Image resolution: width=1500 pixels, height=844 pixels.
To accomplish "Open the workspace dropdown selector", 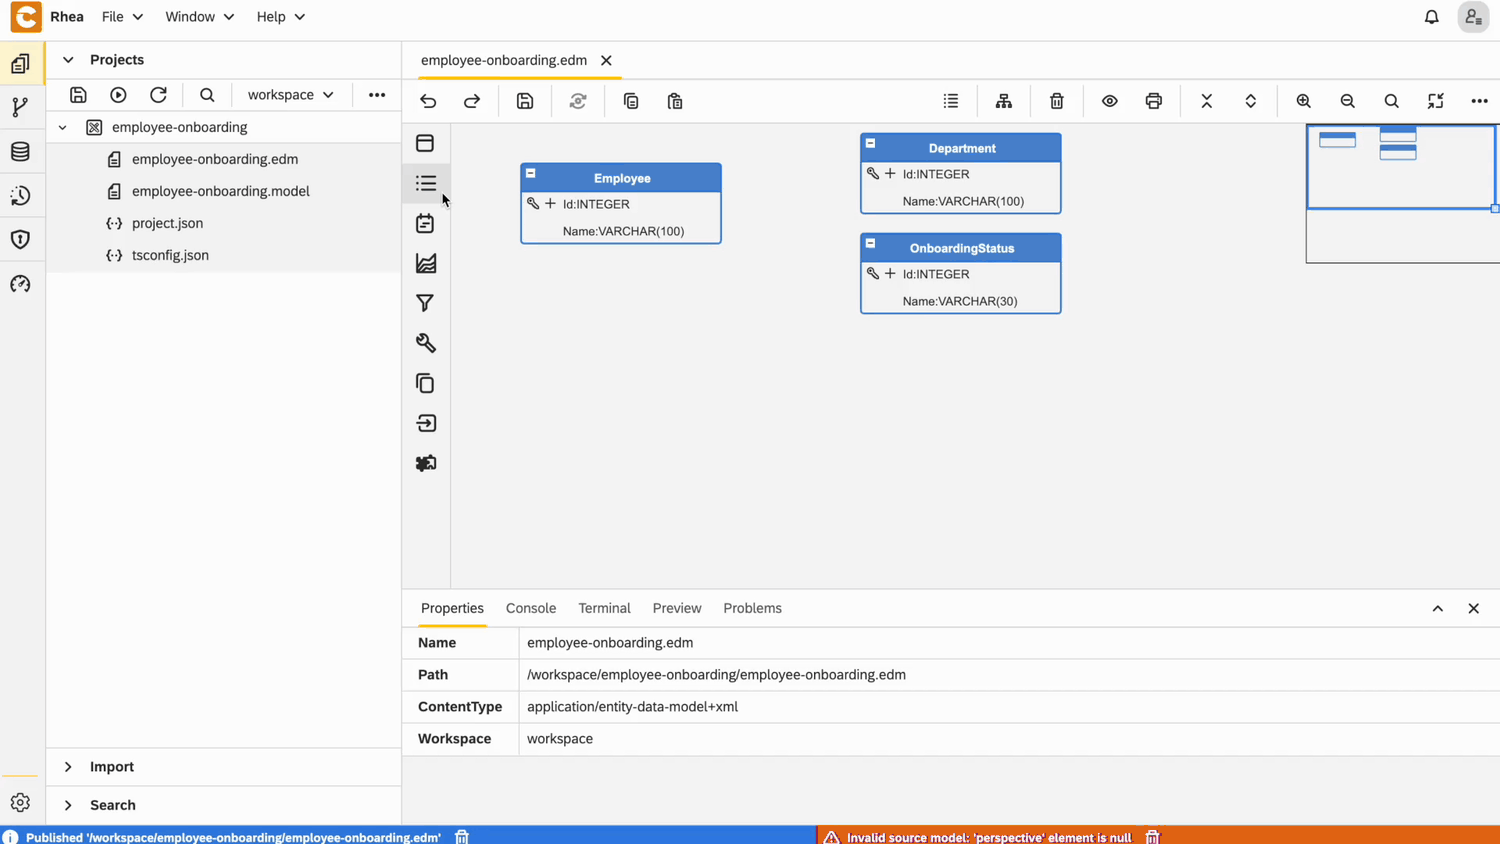I will (290, 95).
